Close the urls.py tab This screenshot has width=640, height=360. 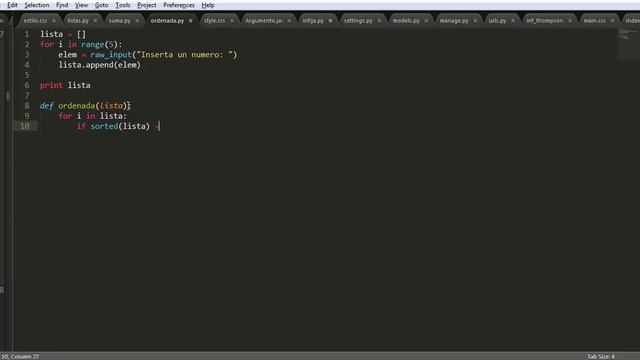pyautogui.click(x=513, y=20)
